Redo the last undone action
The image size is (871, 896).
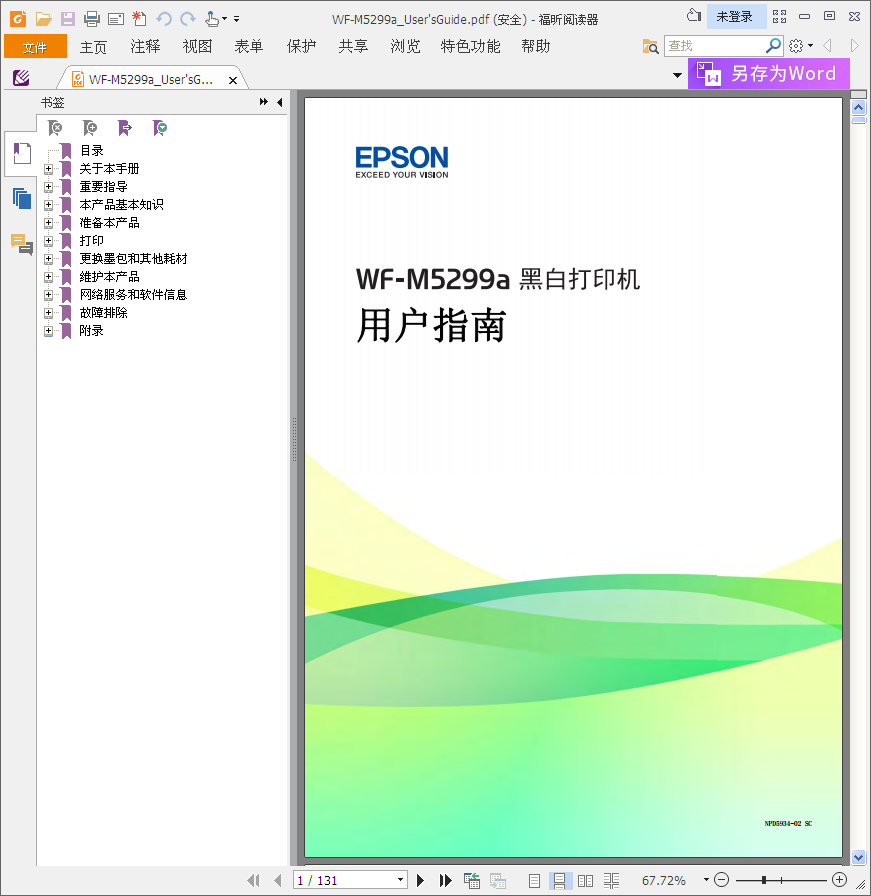tap(188, 19)
